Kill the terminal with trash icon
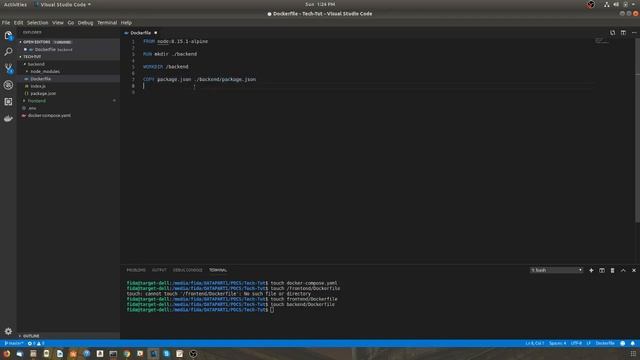Image resolution: width=640 pixels, height=360 pixels. (x=612, y=270)
